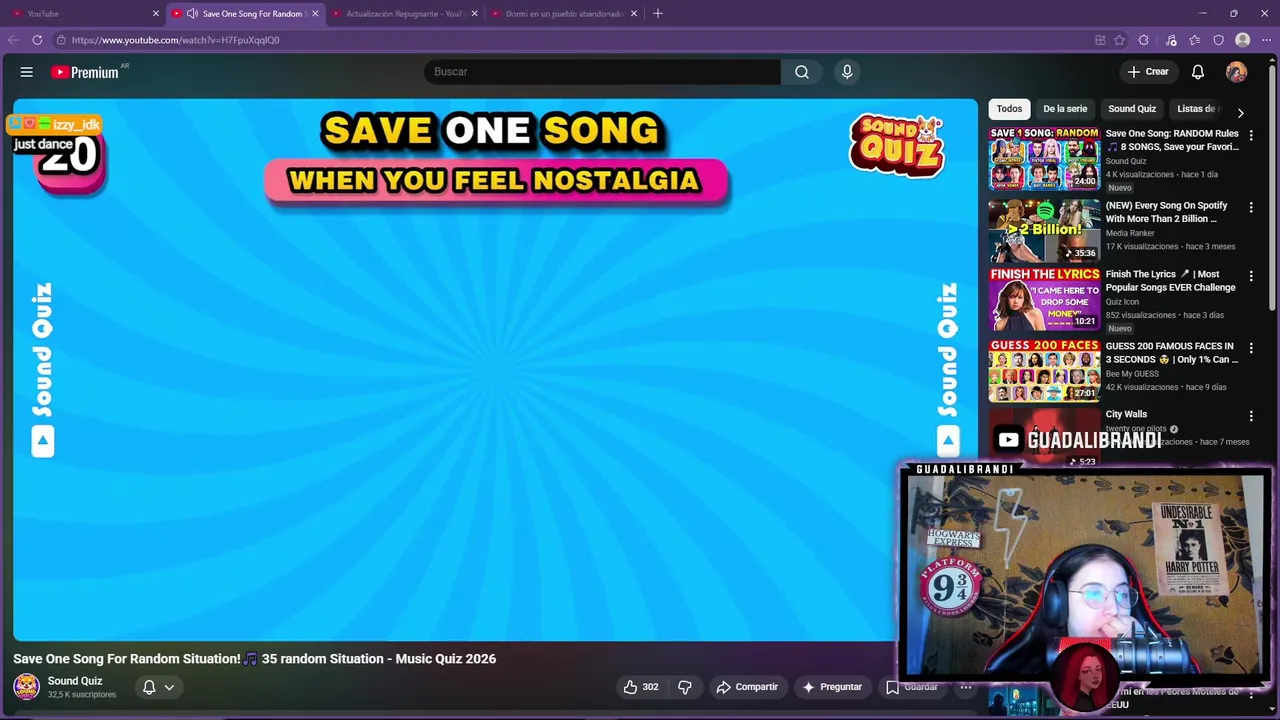The width and height of the screenshot is (1280, 720).
Task: Open options for Save One Song: RANDOM Rules
Action: 1251,136
